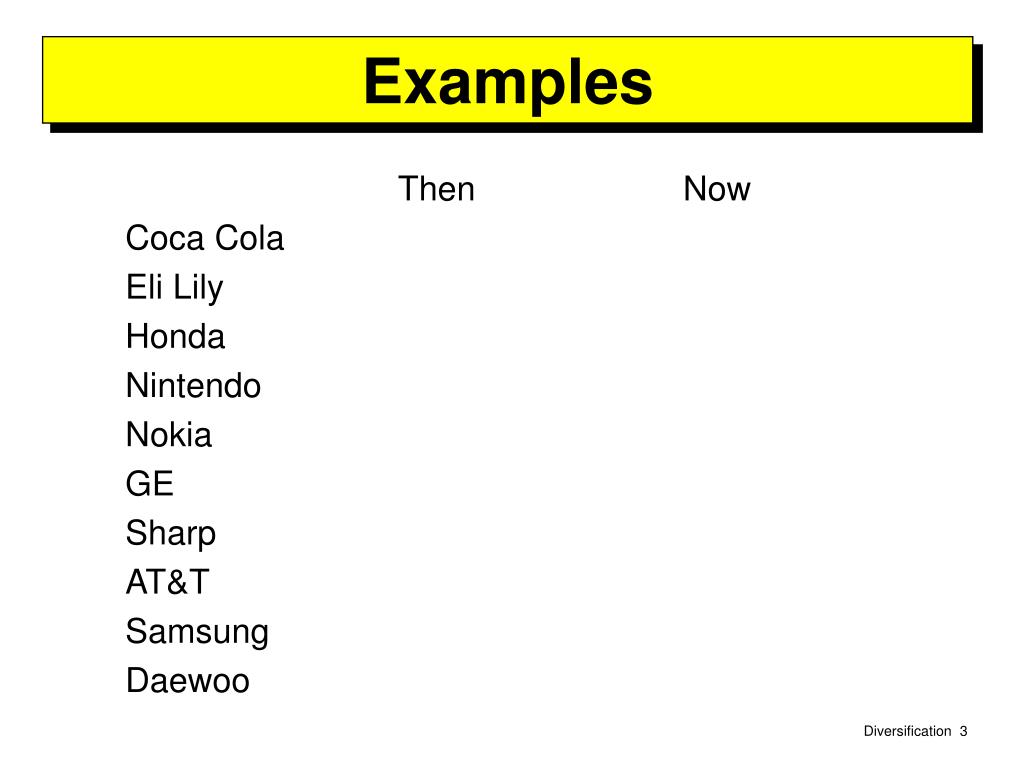Click the word Lily in second entry

pos(199,288)
